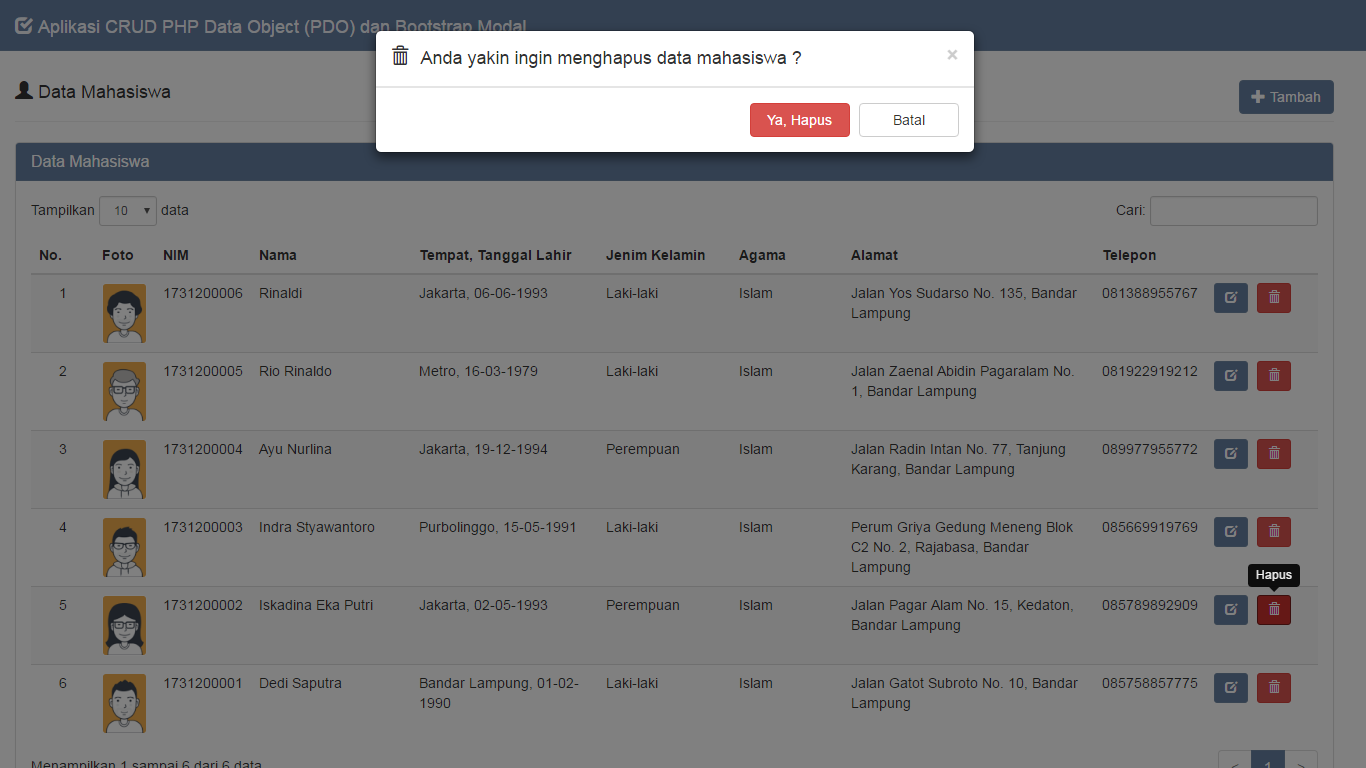
Task: Click the edit icon for Rinaldi's row
Action: tap(1230, 298)
